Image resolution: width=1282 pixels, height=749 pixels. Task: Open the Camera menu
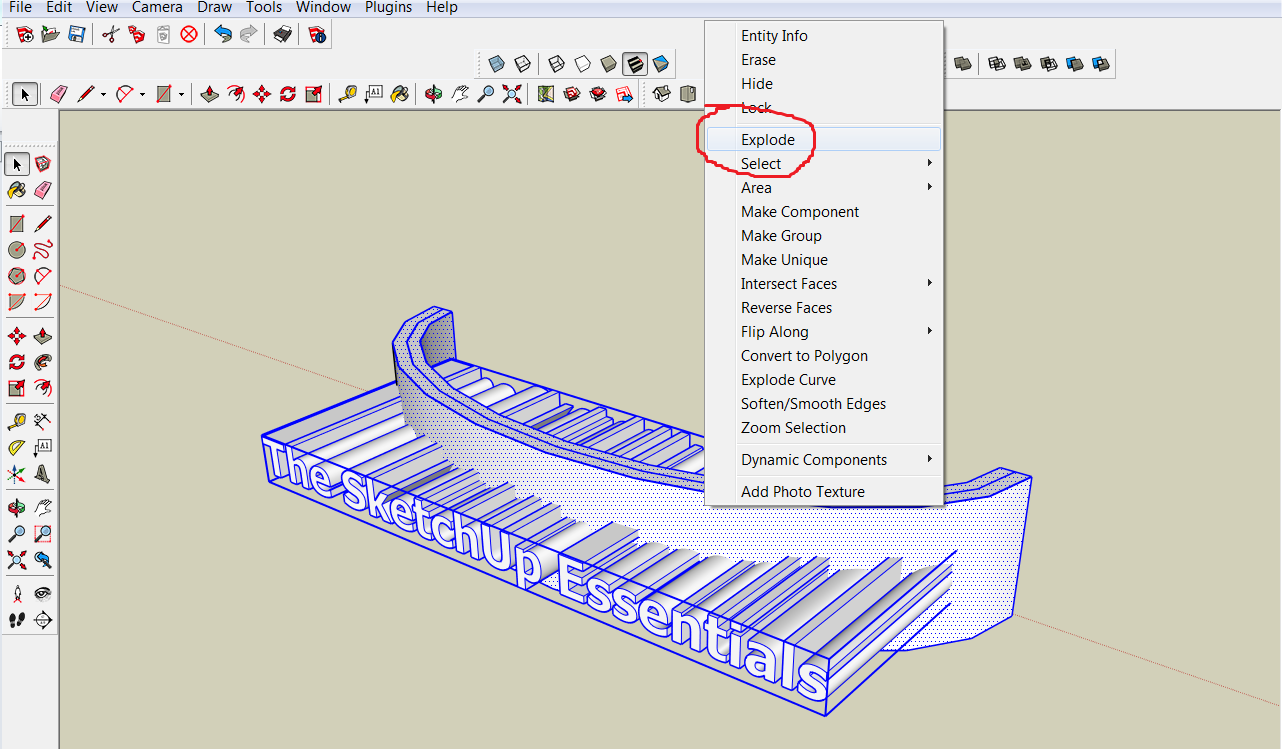click(x=157, y=7)
